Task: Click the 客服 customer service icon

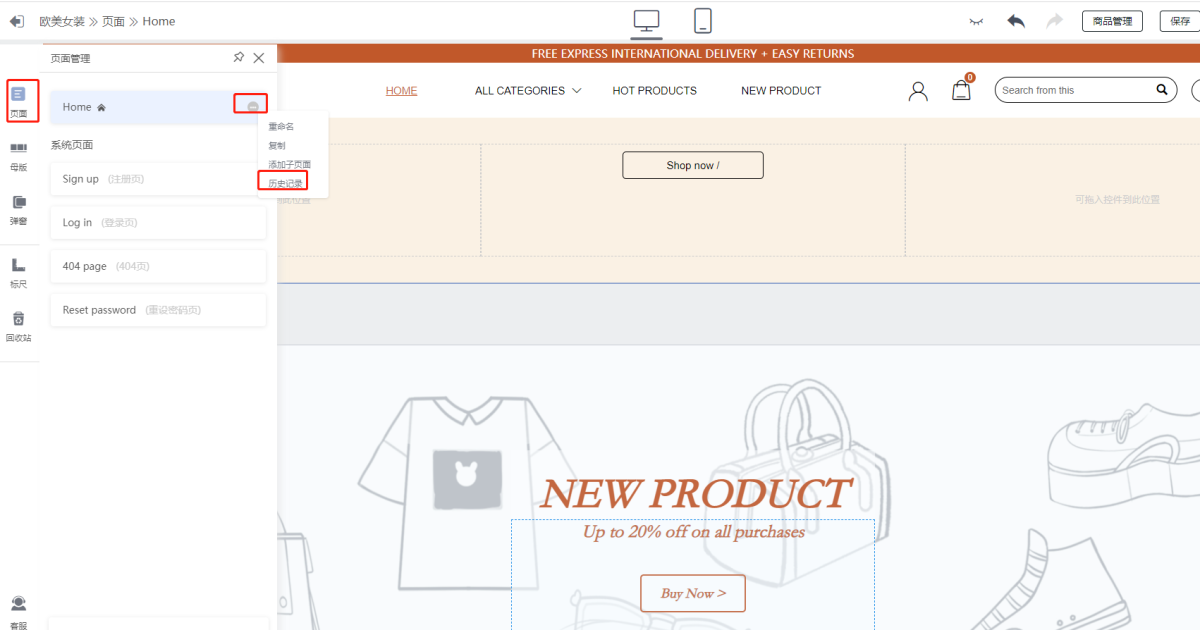Action: (18, 608)
